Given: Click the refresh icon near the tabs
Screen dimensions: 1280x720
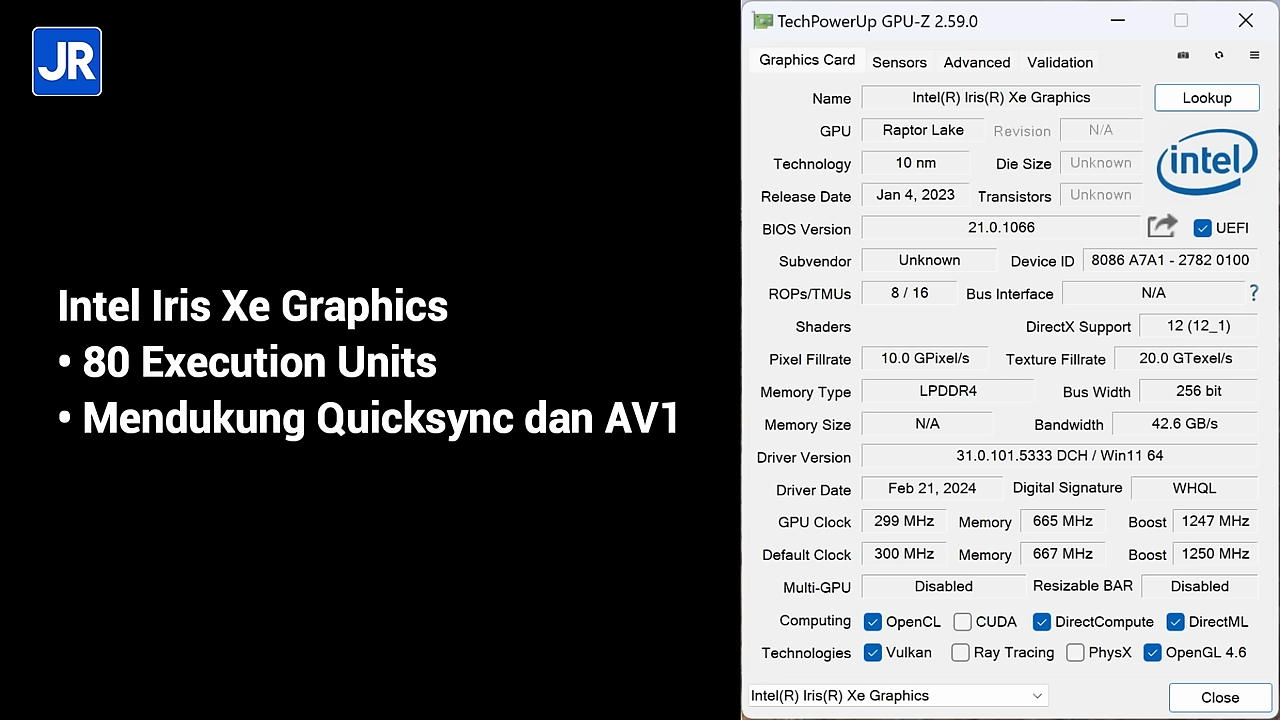Looking at the screenshot, I should tap(1219, 56).
